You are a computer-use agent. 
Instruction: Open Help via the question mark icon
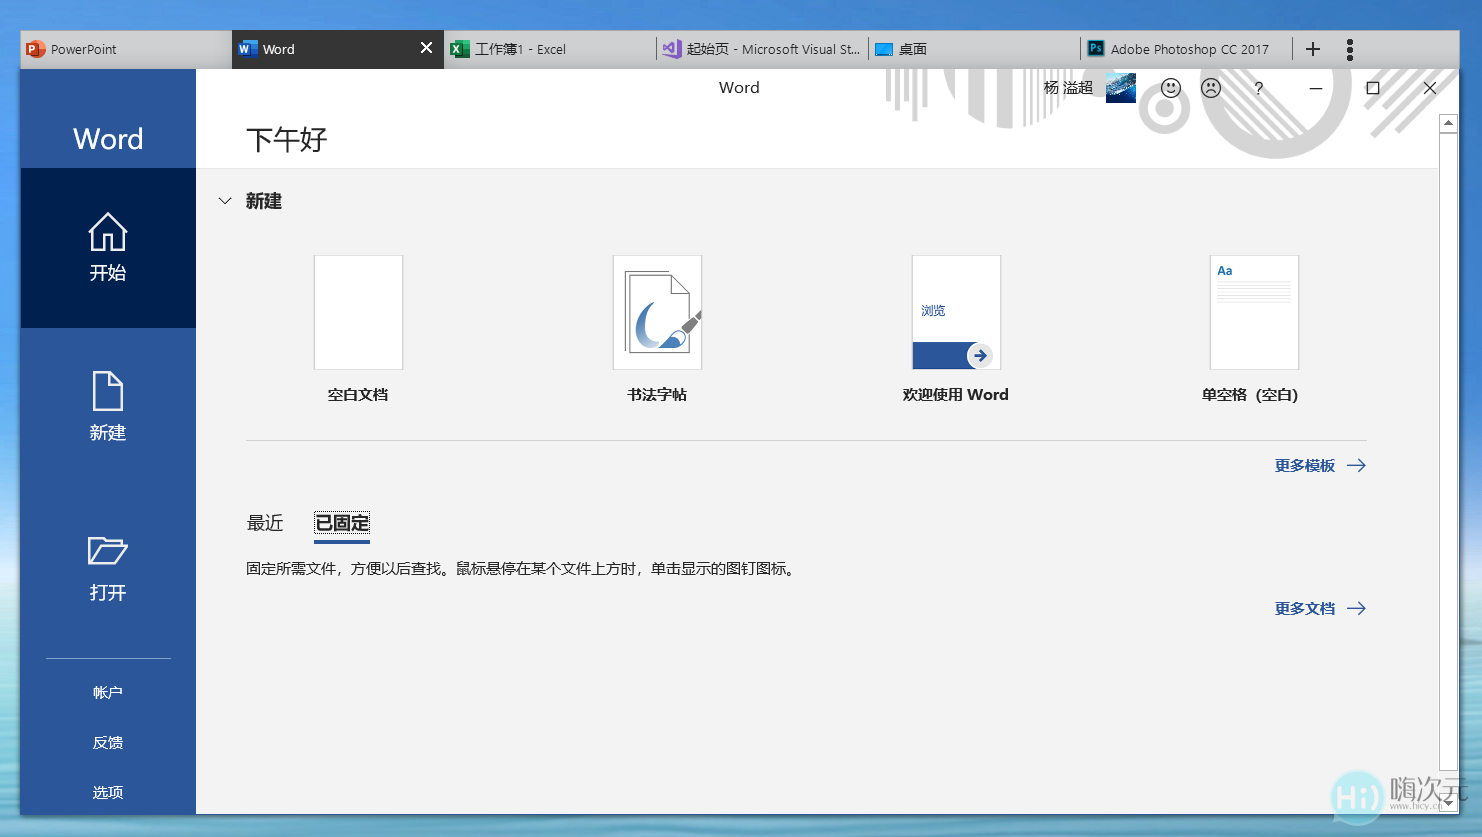point(1257,88)
